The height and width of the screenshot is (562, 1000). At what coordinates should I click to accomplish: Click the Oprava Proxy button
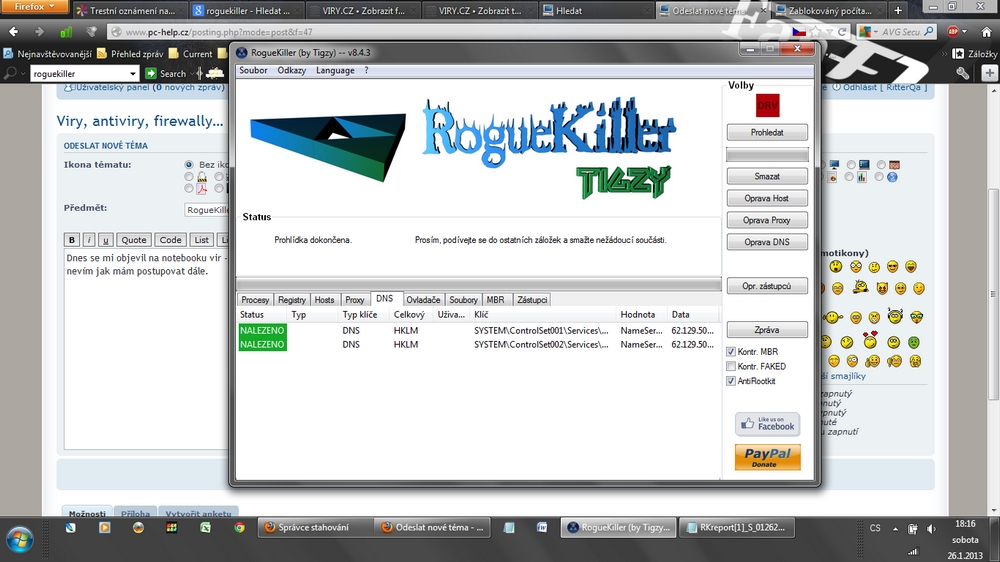pos(767,220)
